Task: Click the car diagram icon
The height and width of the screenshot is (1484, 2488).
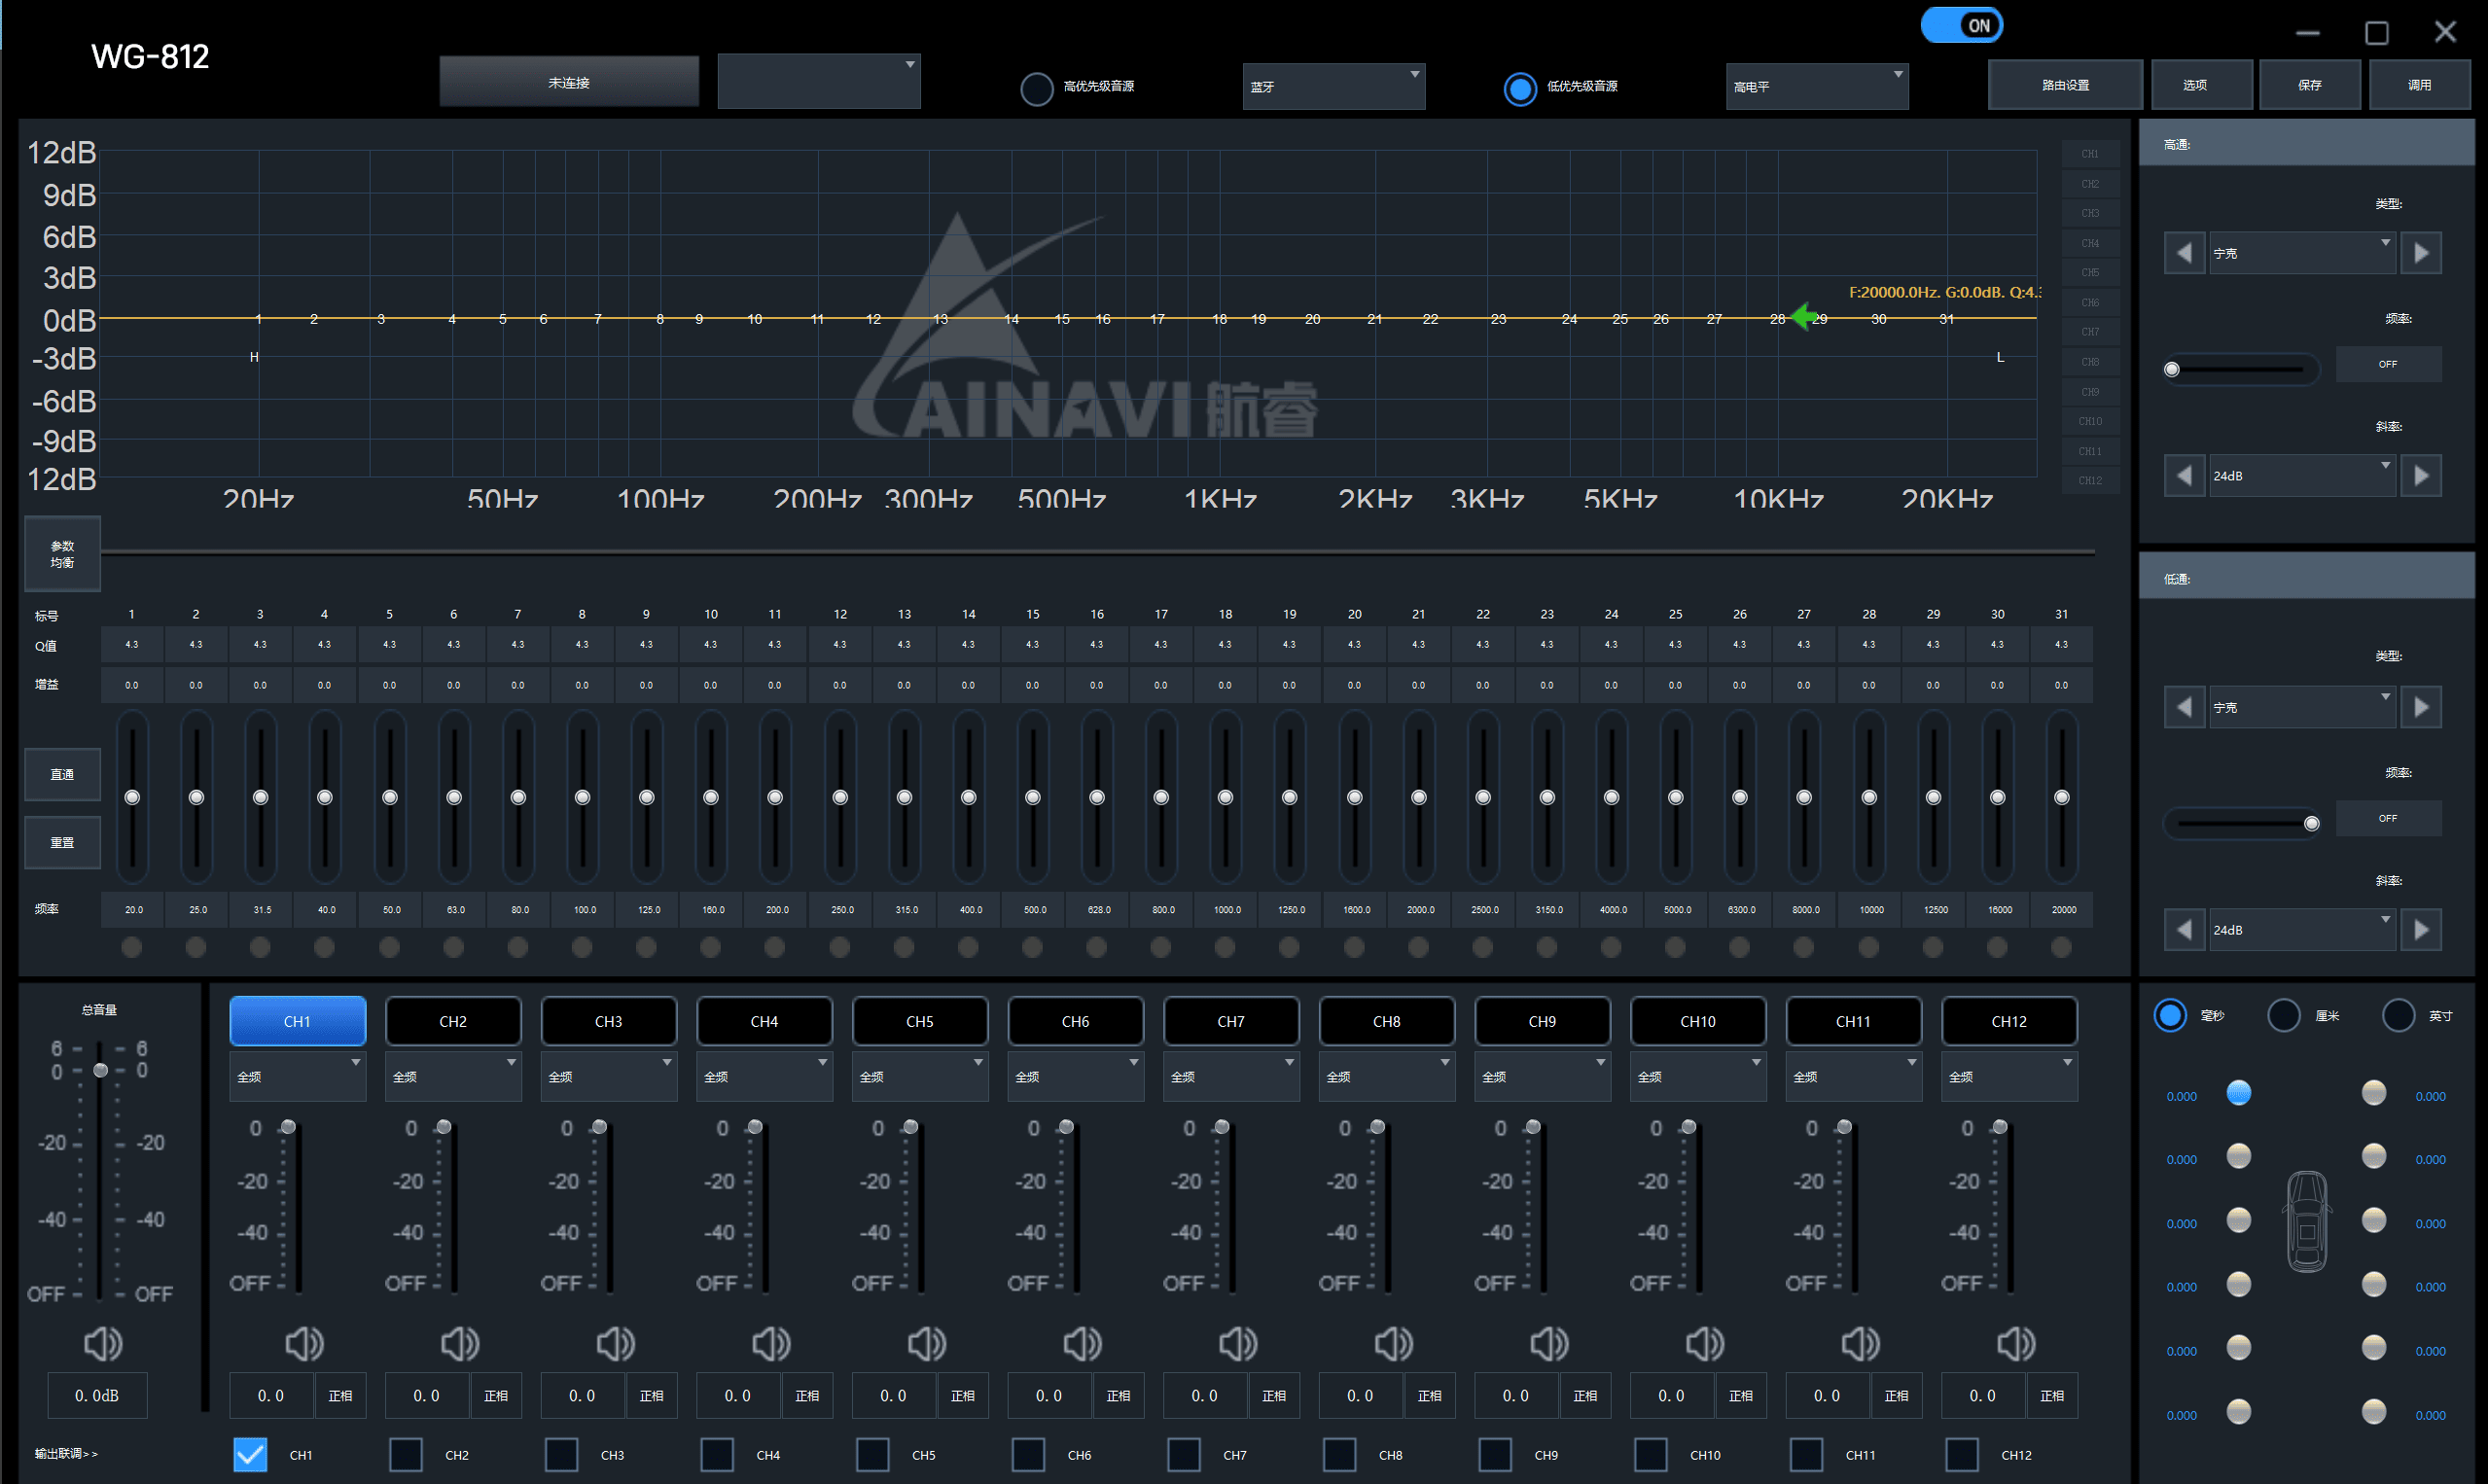Action: pos(2307,1222)
